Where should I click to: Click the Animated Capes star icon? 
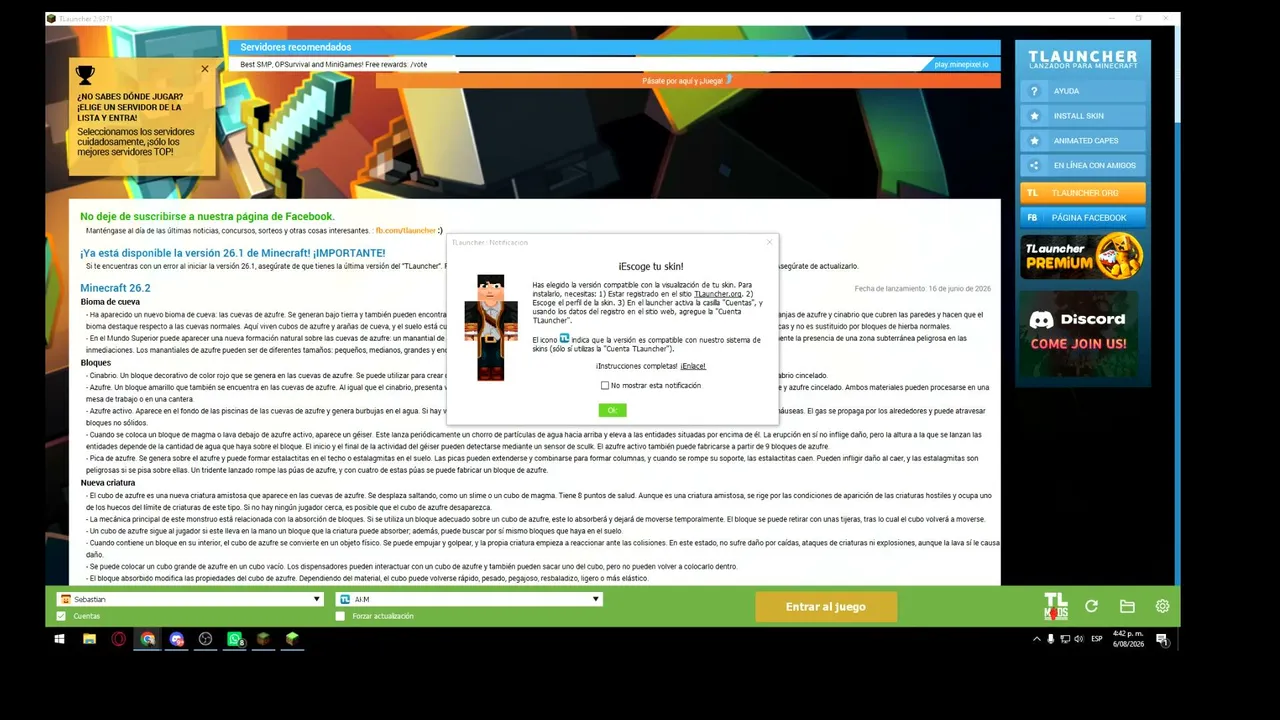tap(1034, 141)
